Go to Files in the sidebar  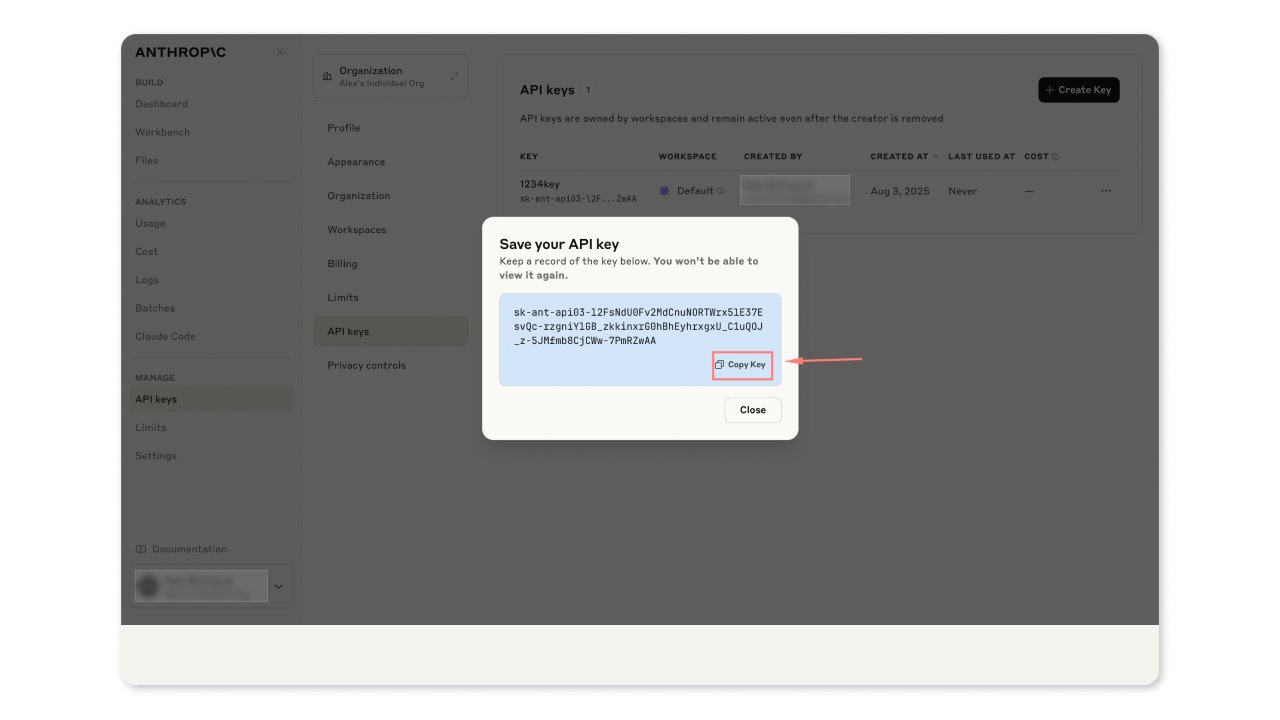point(147,160)
